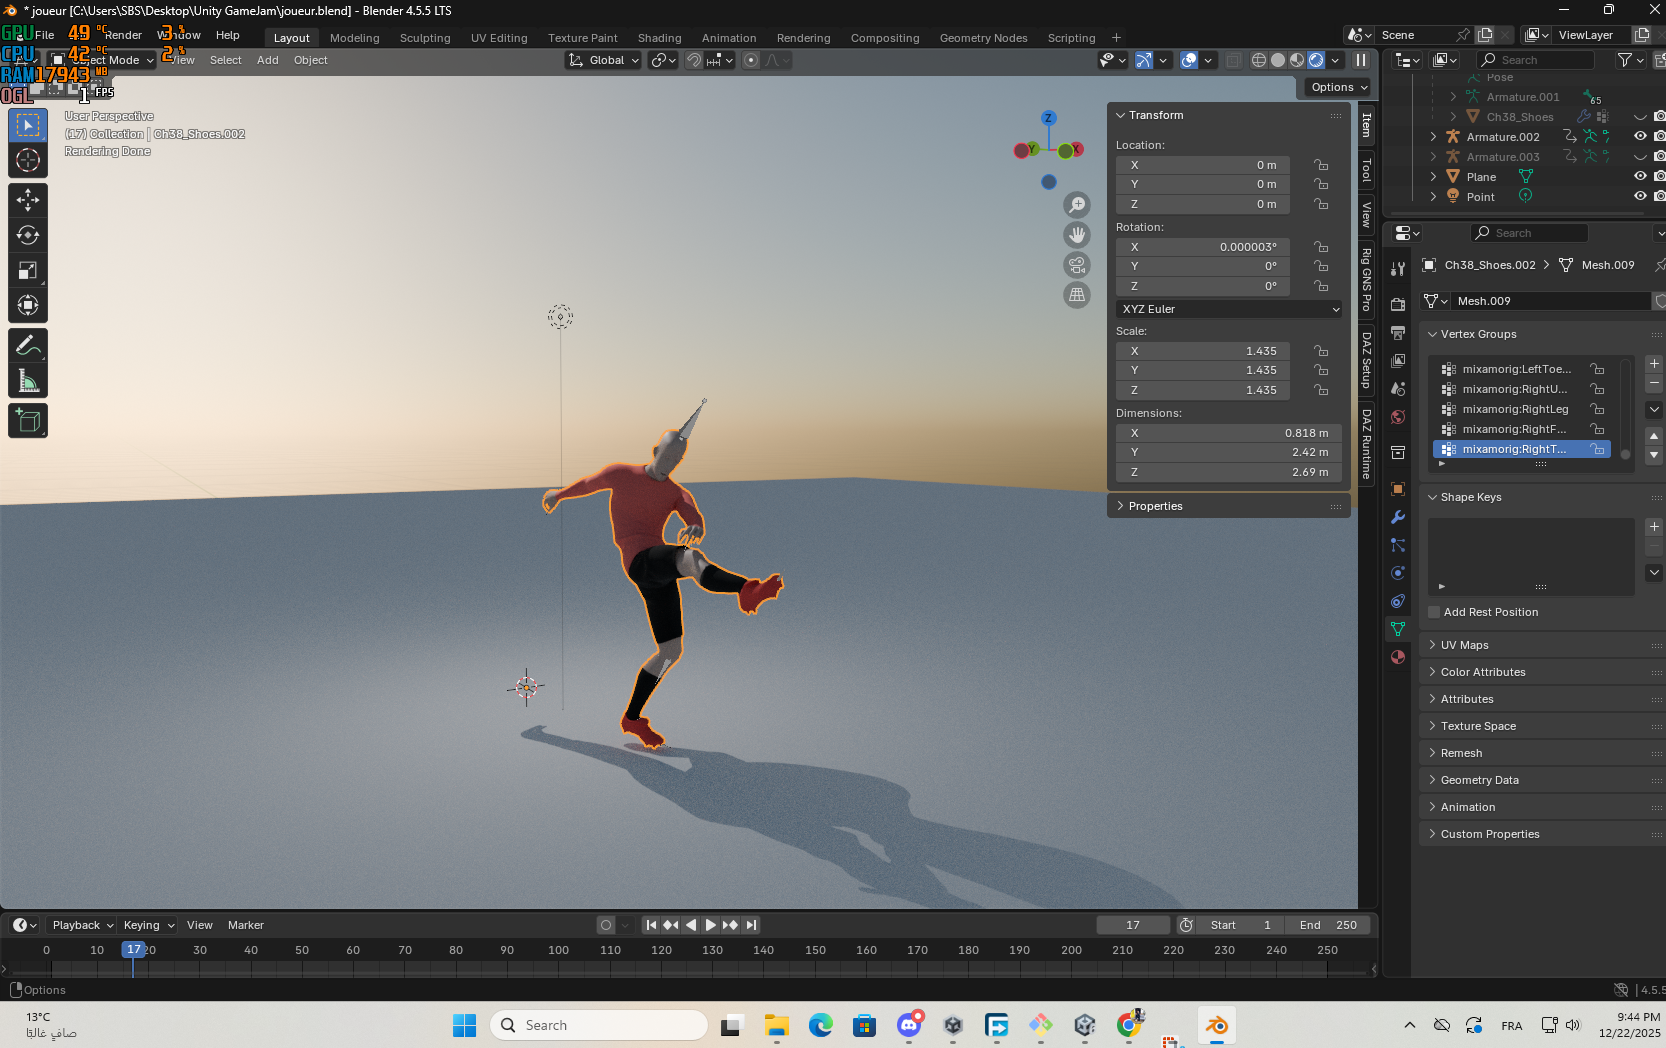Screen dimensions: 1666x1048
Task: Click the Scale X value field
Action: 1203,351
